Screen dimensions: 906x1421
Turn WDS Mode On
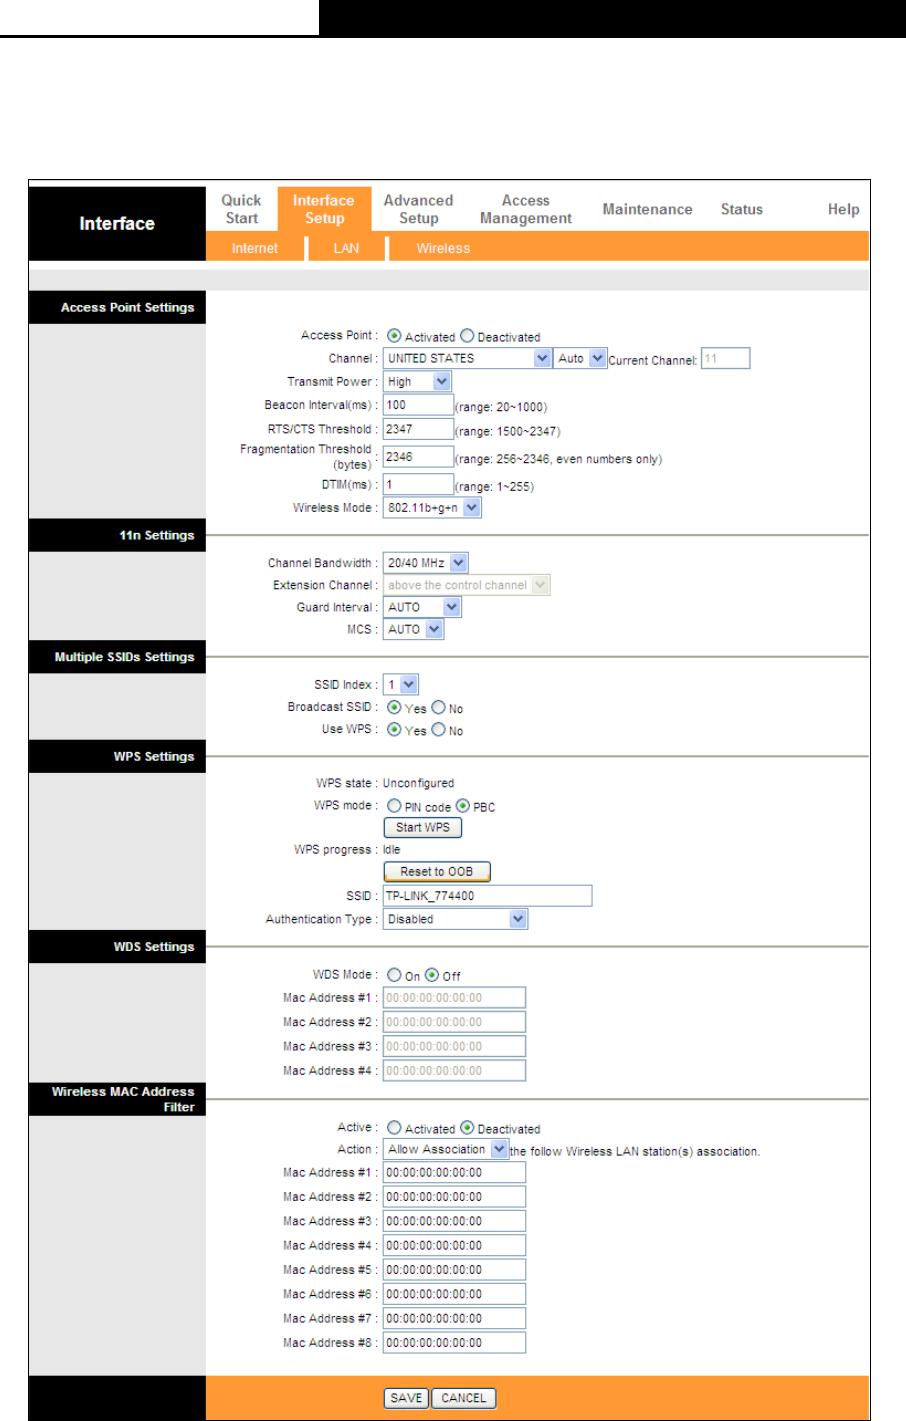tap(394, 974)
